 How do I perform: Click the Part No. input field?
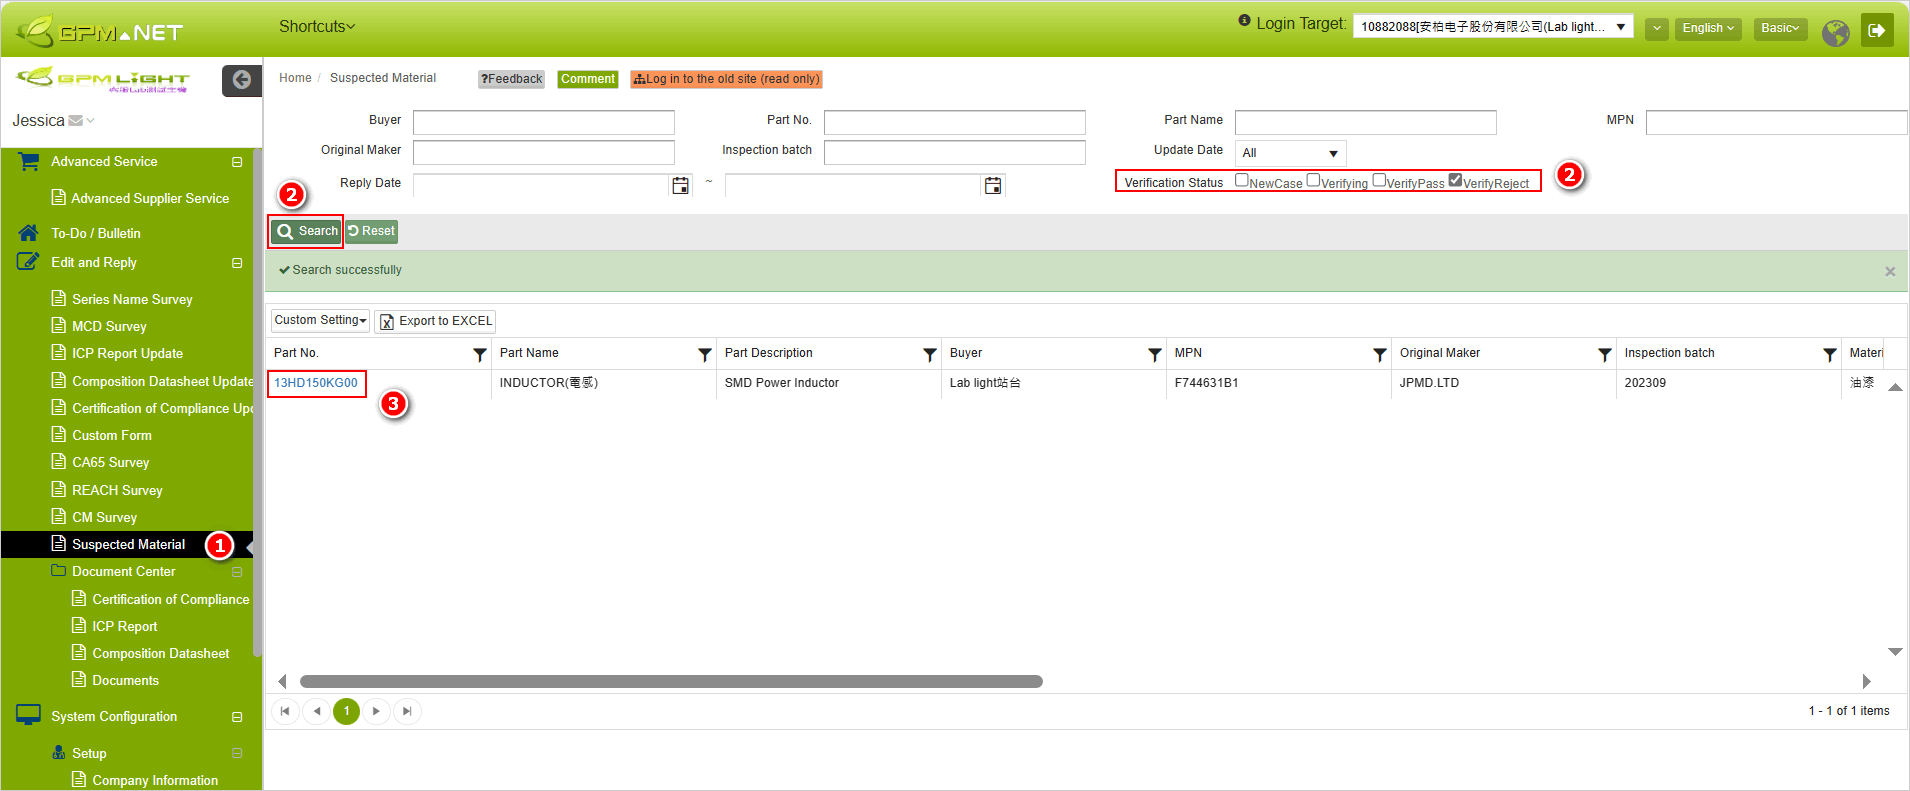(955, 122)
